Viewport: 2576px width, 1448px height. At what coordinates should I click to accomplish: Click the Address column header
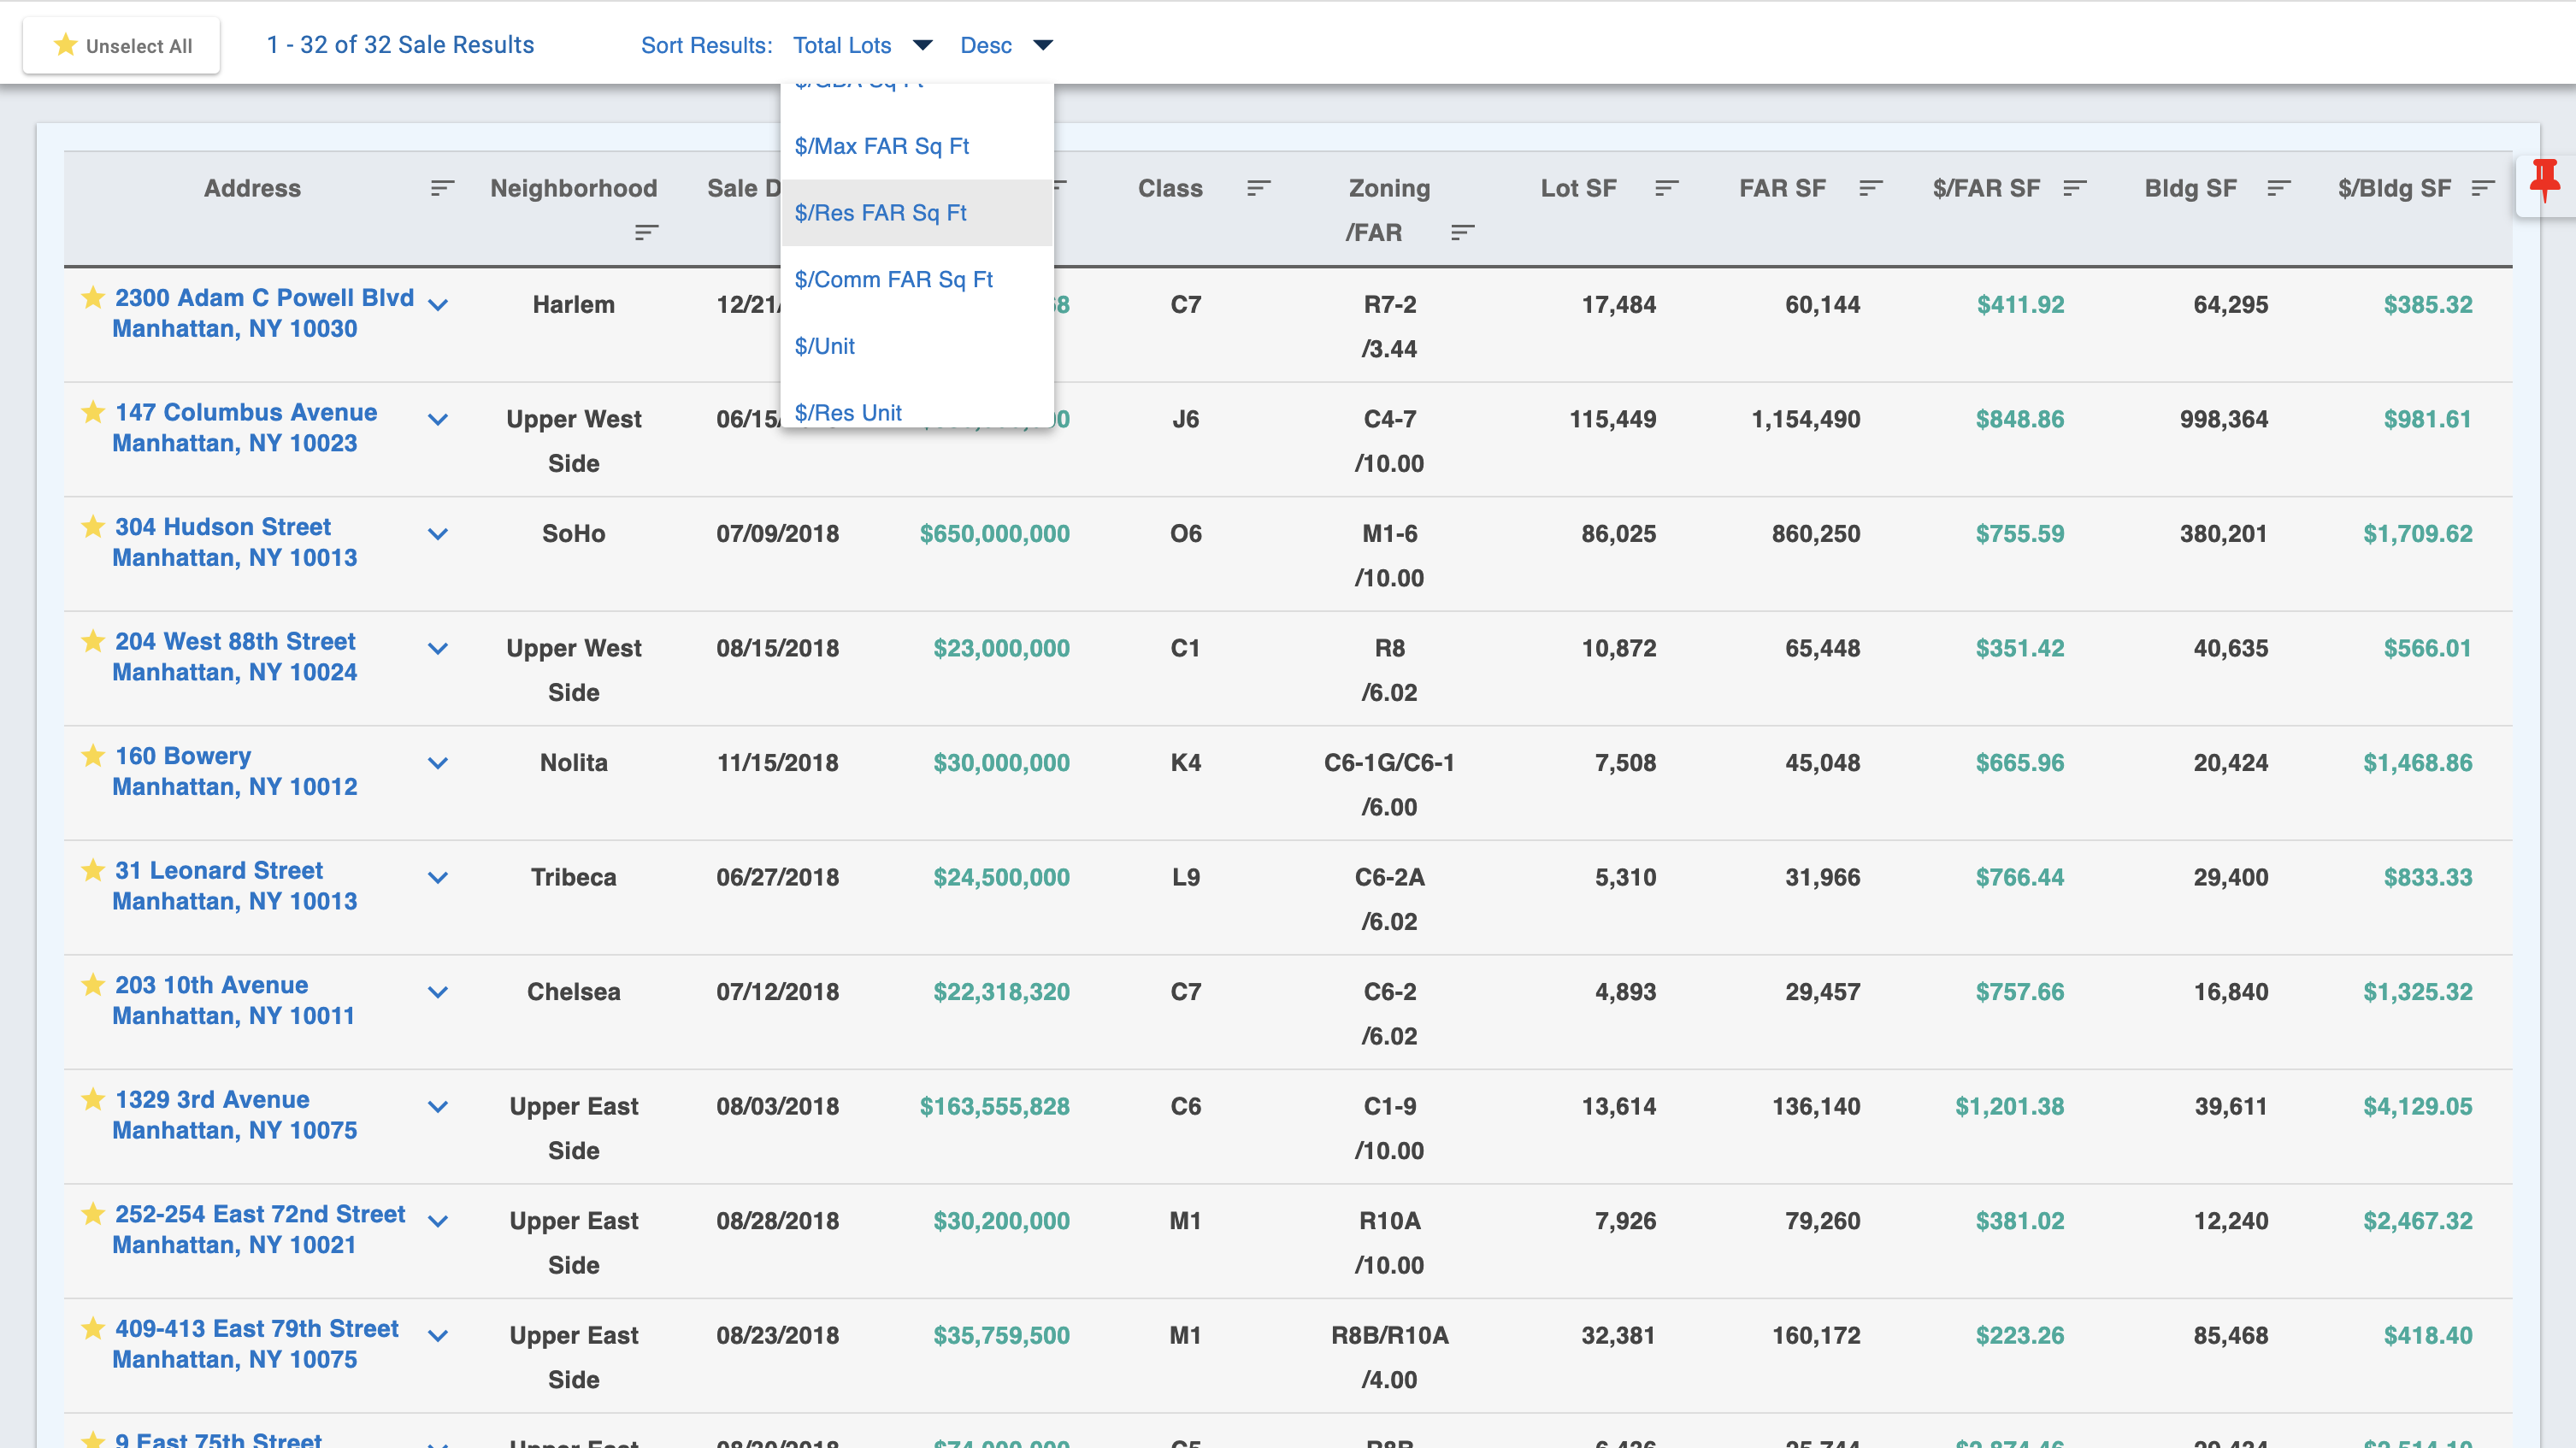(252, 188)
